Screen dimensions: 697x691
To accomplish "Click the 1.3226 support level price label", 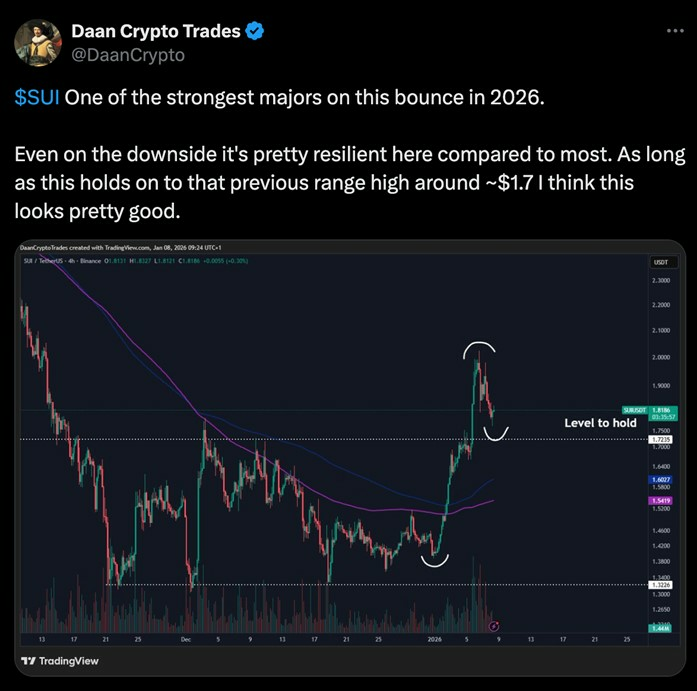I will pos(659,585).
